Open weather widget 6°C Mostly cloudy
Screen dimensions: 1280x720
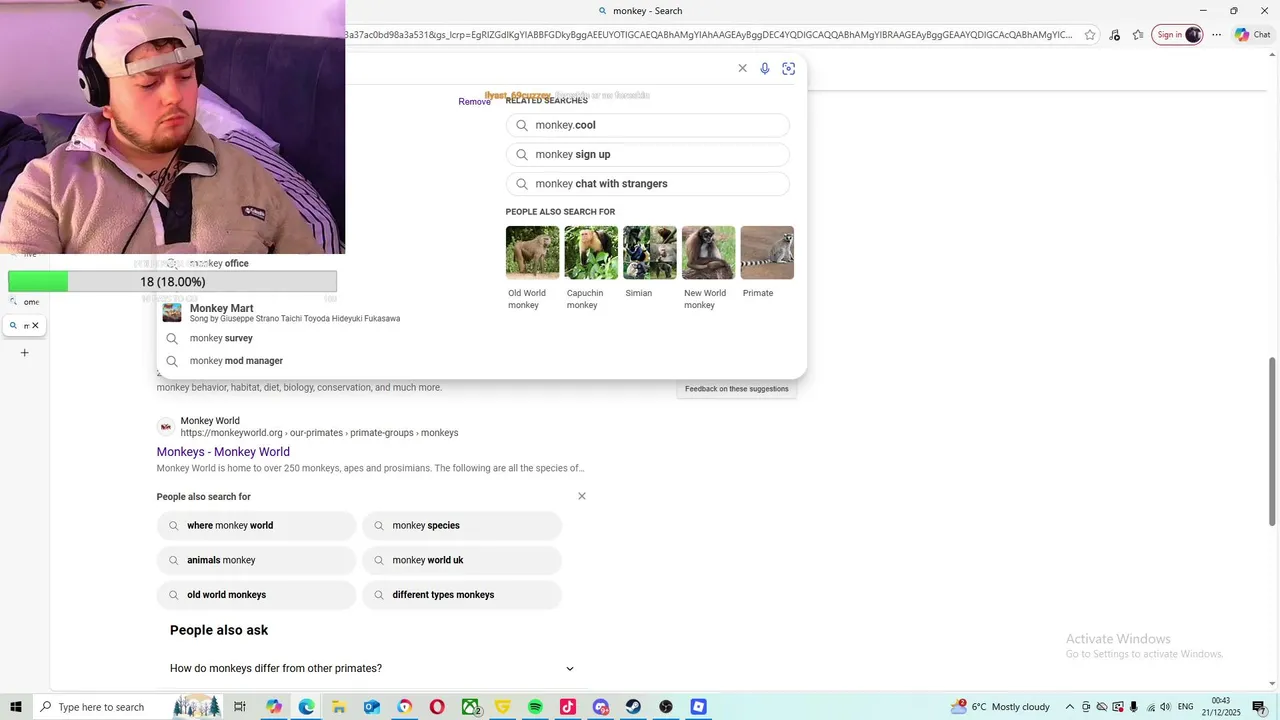(x=1000, y=707)
